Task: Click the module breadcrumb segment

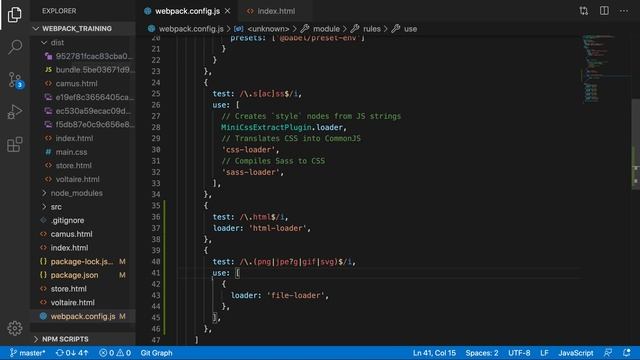Action: point(326,29)
